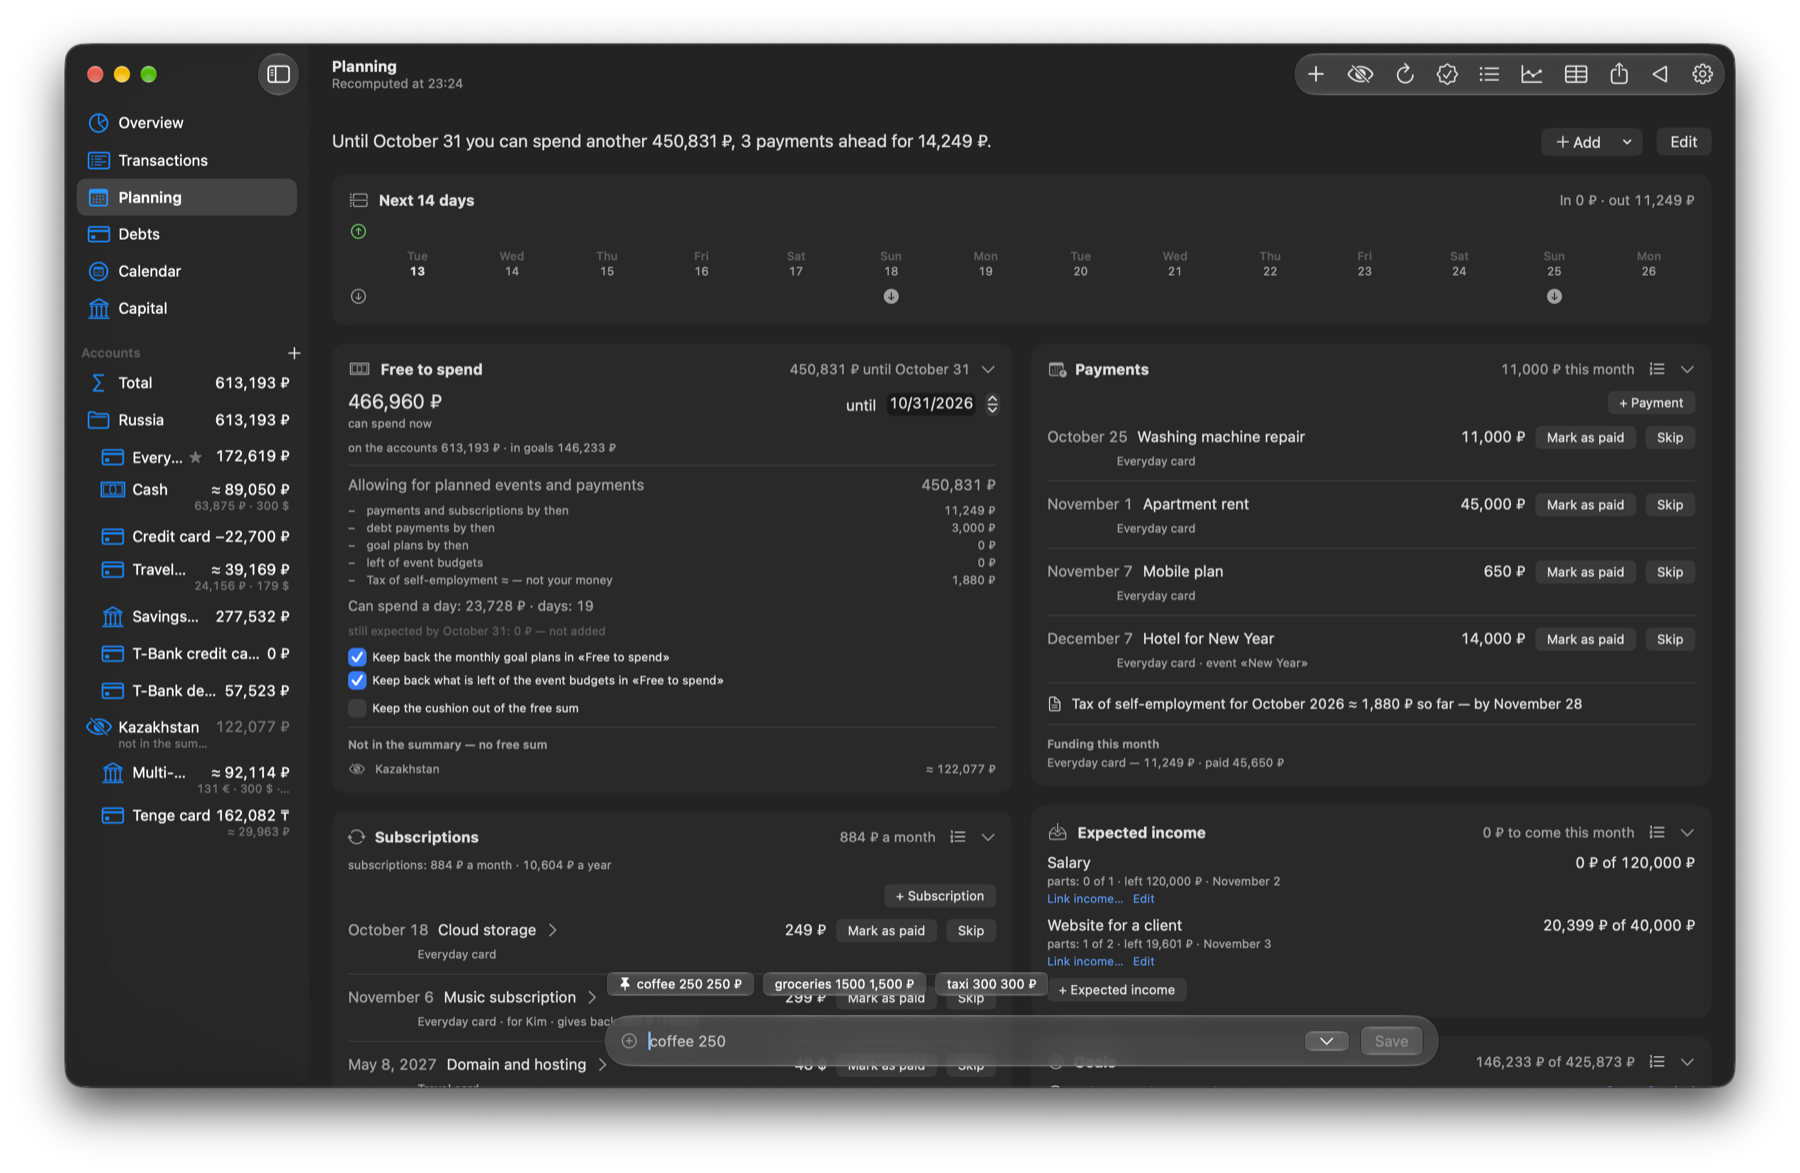Enable Keep the cushion out of the free sum
The width and height of the screenshot is (1800, 1173).
pos(357,708)
